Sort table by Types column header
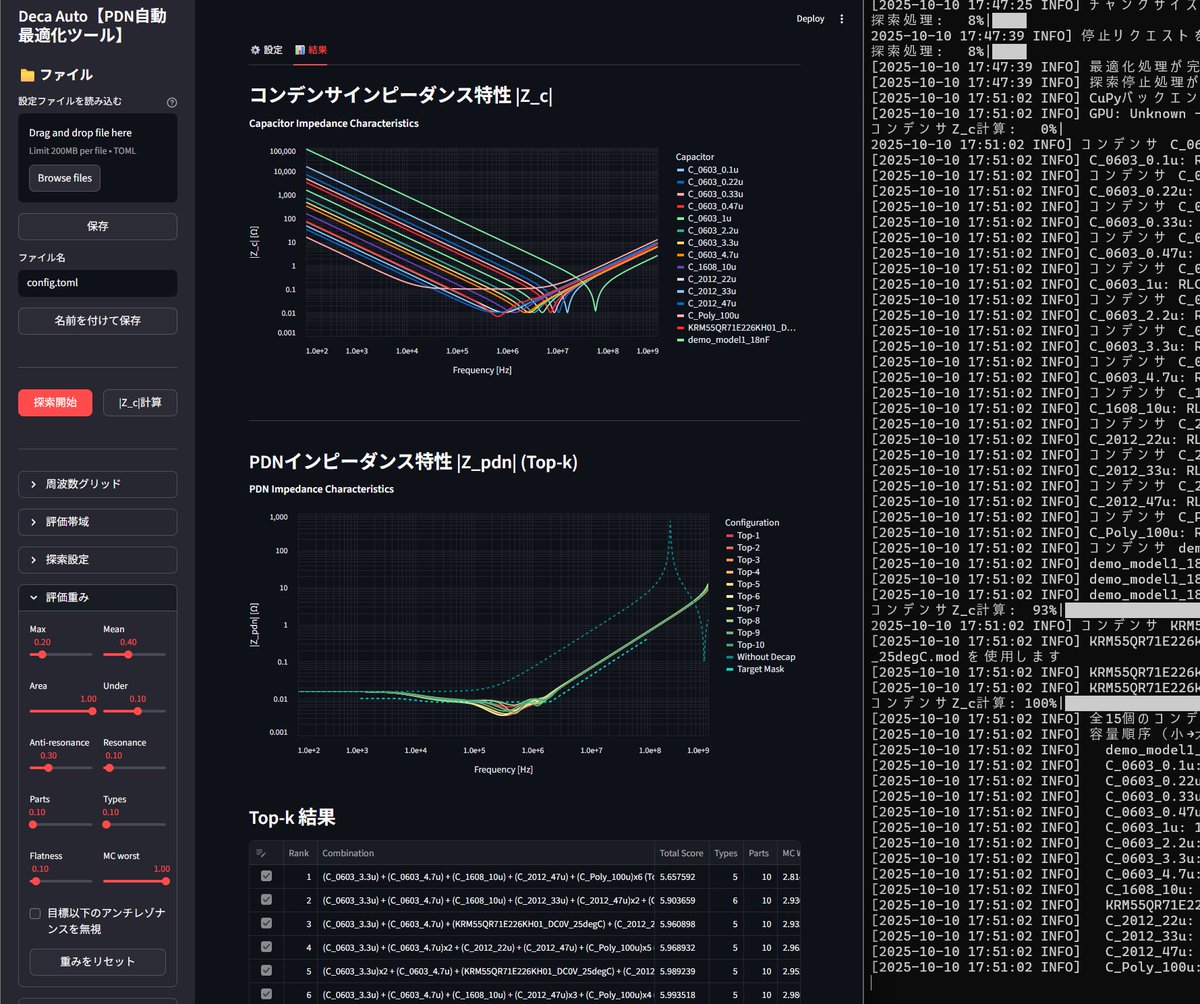 click(725, 853)
